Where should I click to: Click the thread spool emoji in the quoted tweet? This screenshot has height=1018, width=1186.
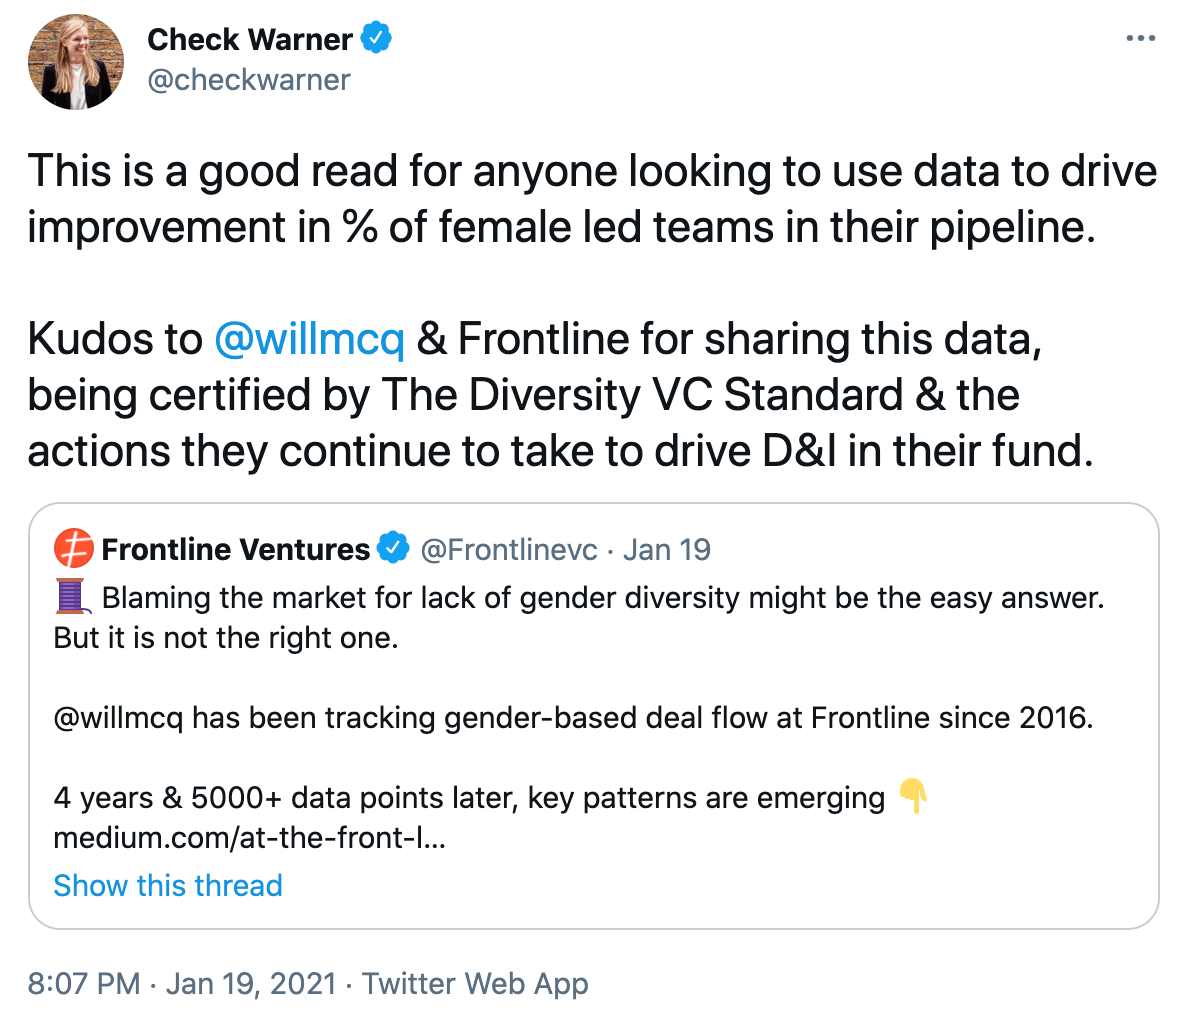tap(73, 596)
